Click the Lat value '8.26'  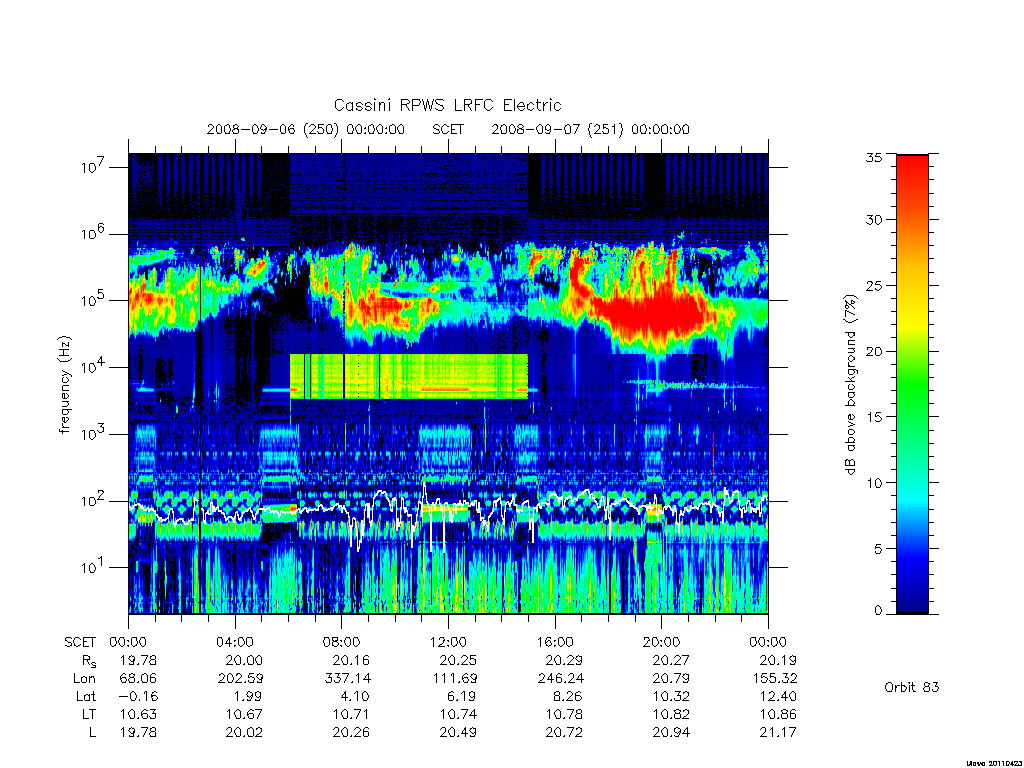568,696
